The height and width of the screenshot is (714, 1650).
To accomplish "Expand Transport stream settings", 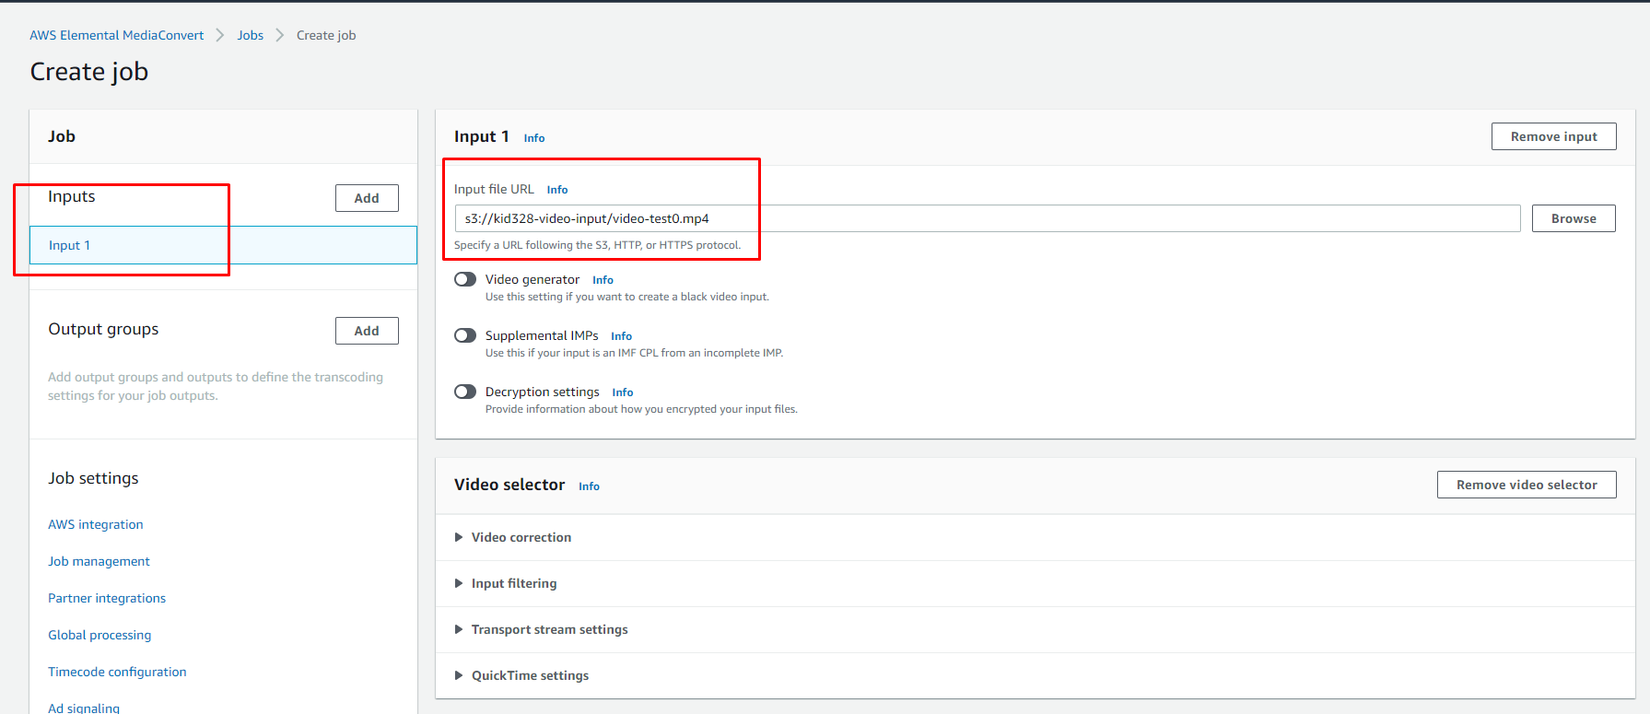I will click(x=549, y=629).
